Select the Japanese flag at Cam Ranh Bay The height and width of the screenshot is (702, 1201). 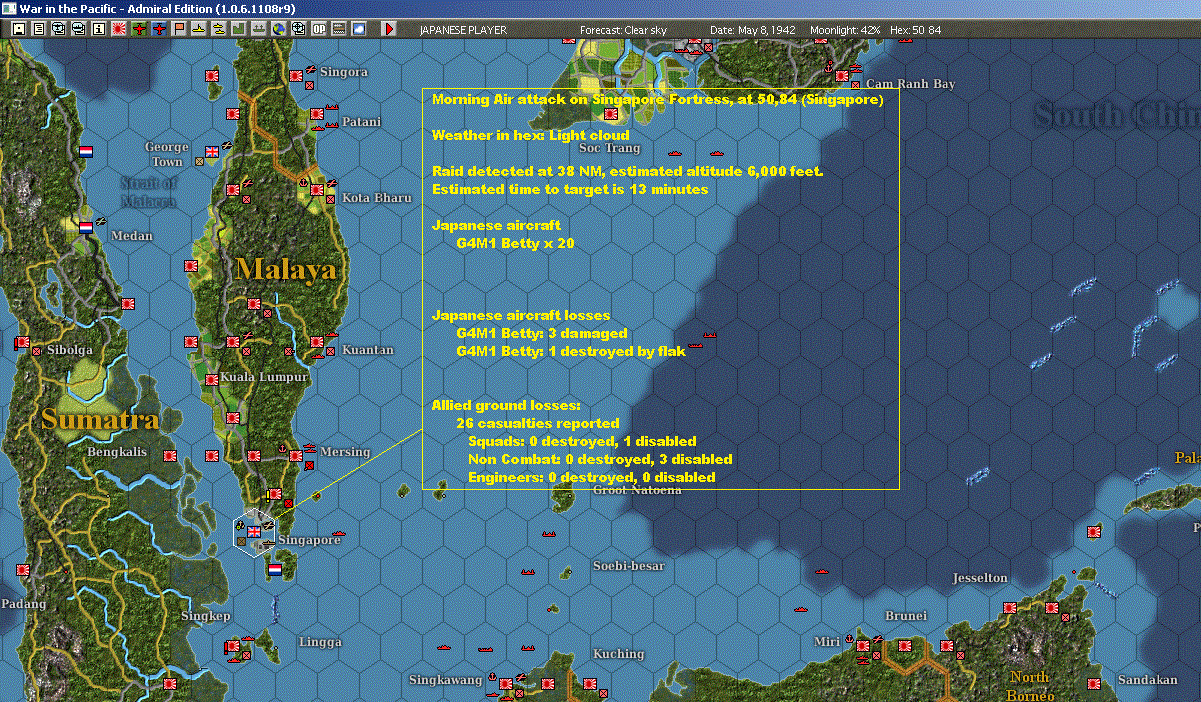(x=842, y=75)
